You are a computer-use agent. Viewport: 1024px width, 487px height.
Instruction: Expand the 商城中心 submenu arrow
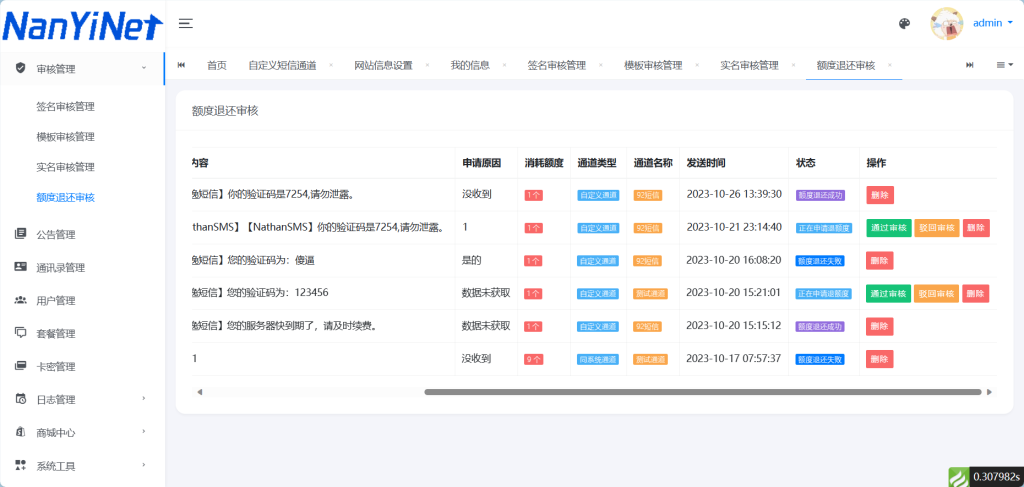pyautogui.click(x=144, y=432)
